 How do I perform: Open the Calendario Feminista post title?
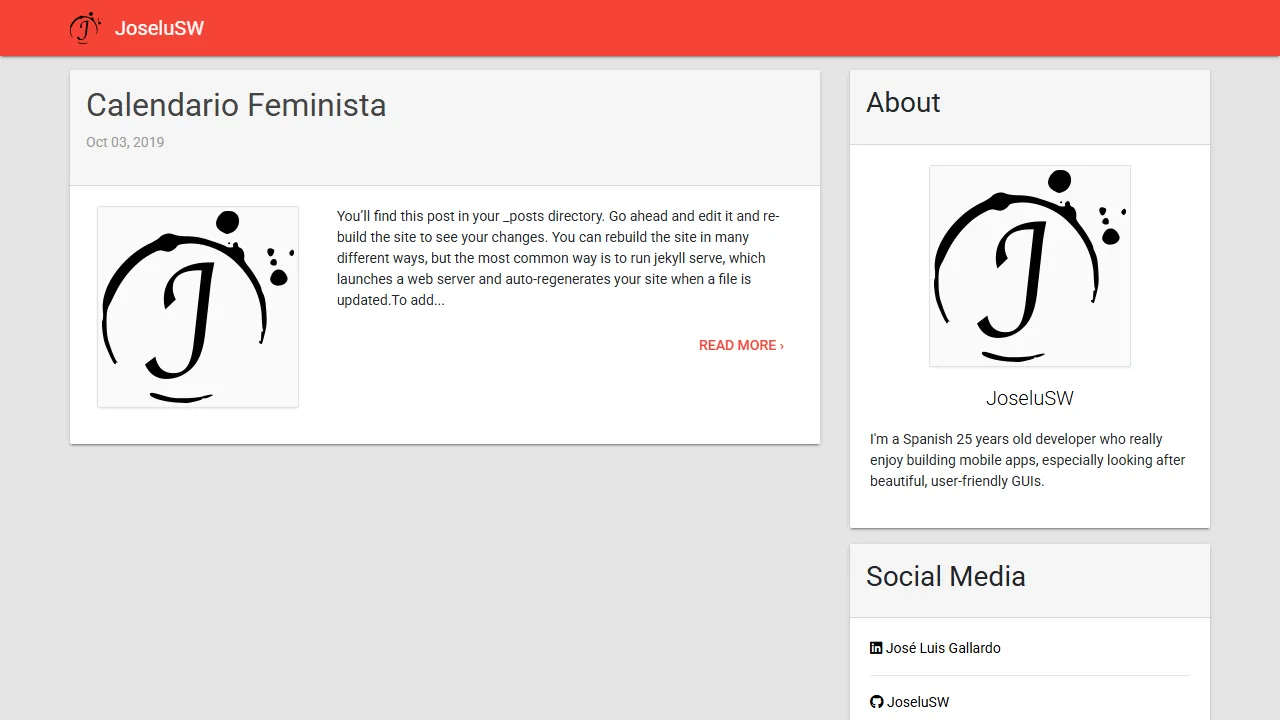tap(236, 105)
